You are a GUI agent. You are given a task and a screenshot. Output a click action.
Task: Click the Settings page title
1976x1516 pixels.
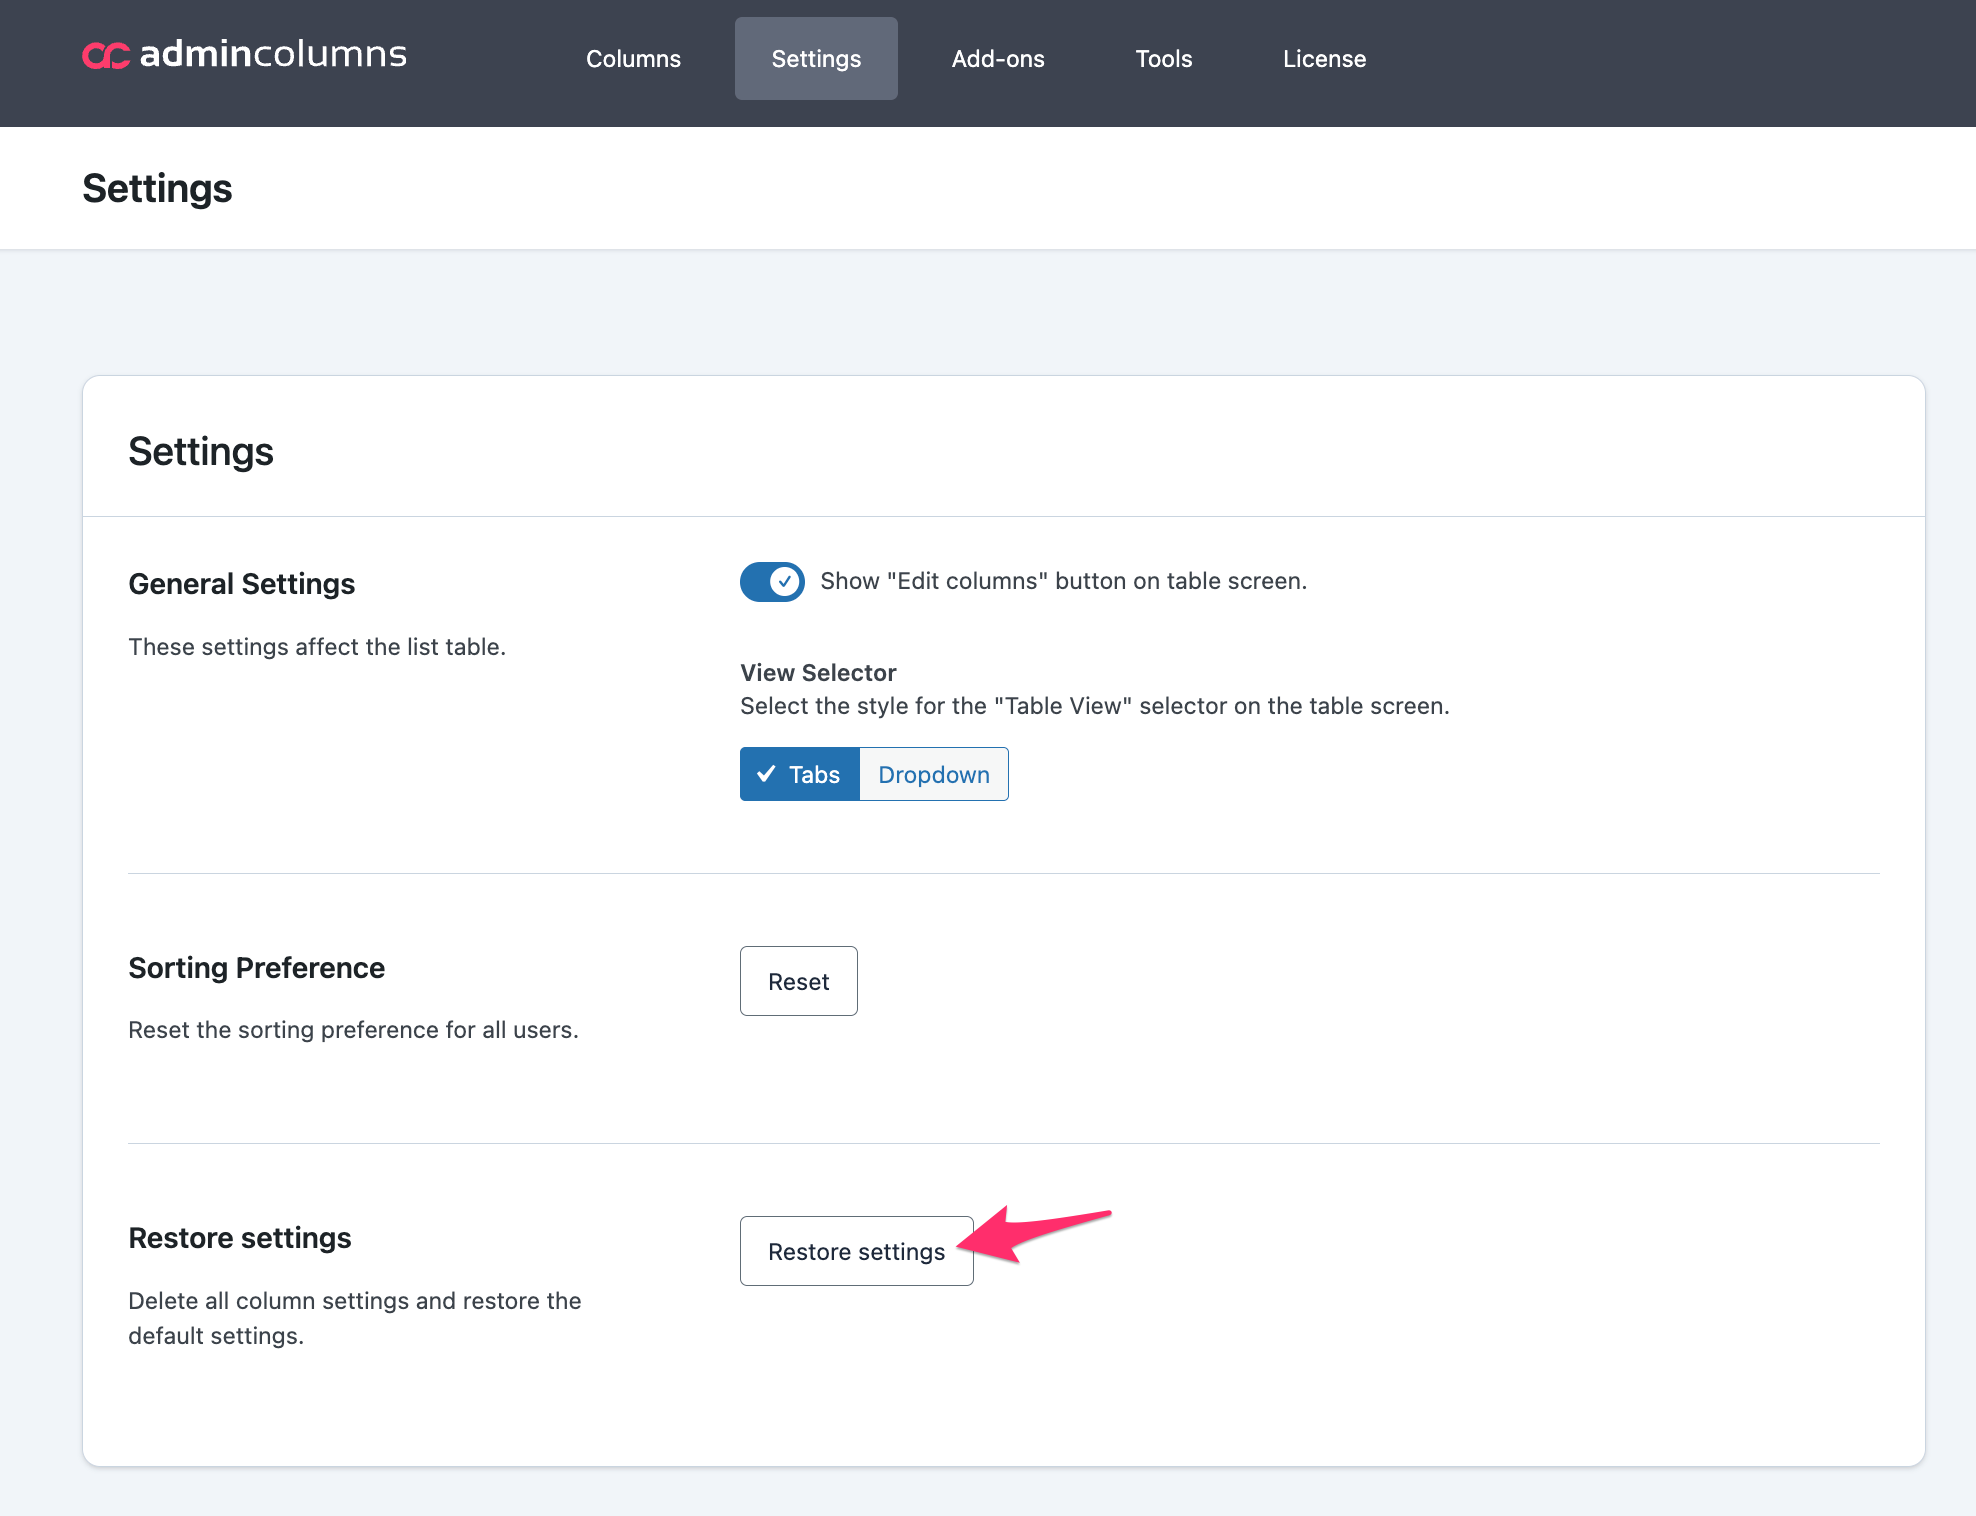coord(157,188)
